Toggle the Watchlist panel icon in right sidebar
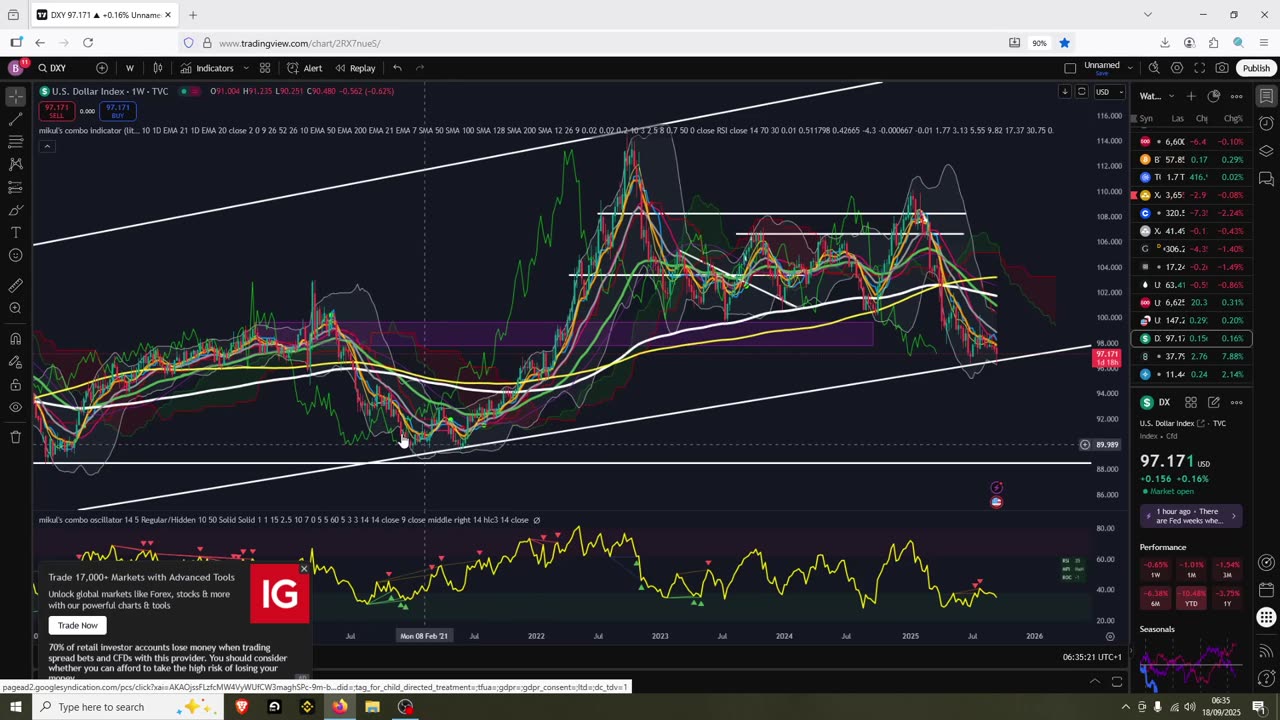Image resolution: width=1280 pixels, height=720 pixels. click(x=1266, y=97)
